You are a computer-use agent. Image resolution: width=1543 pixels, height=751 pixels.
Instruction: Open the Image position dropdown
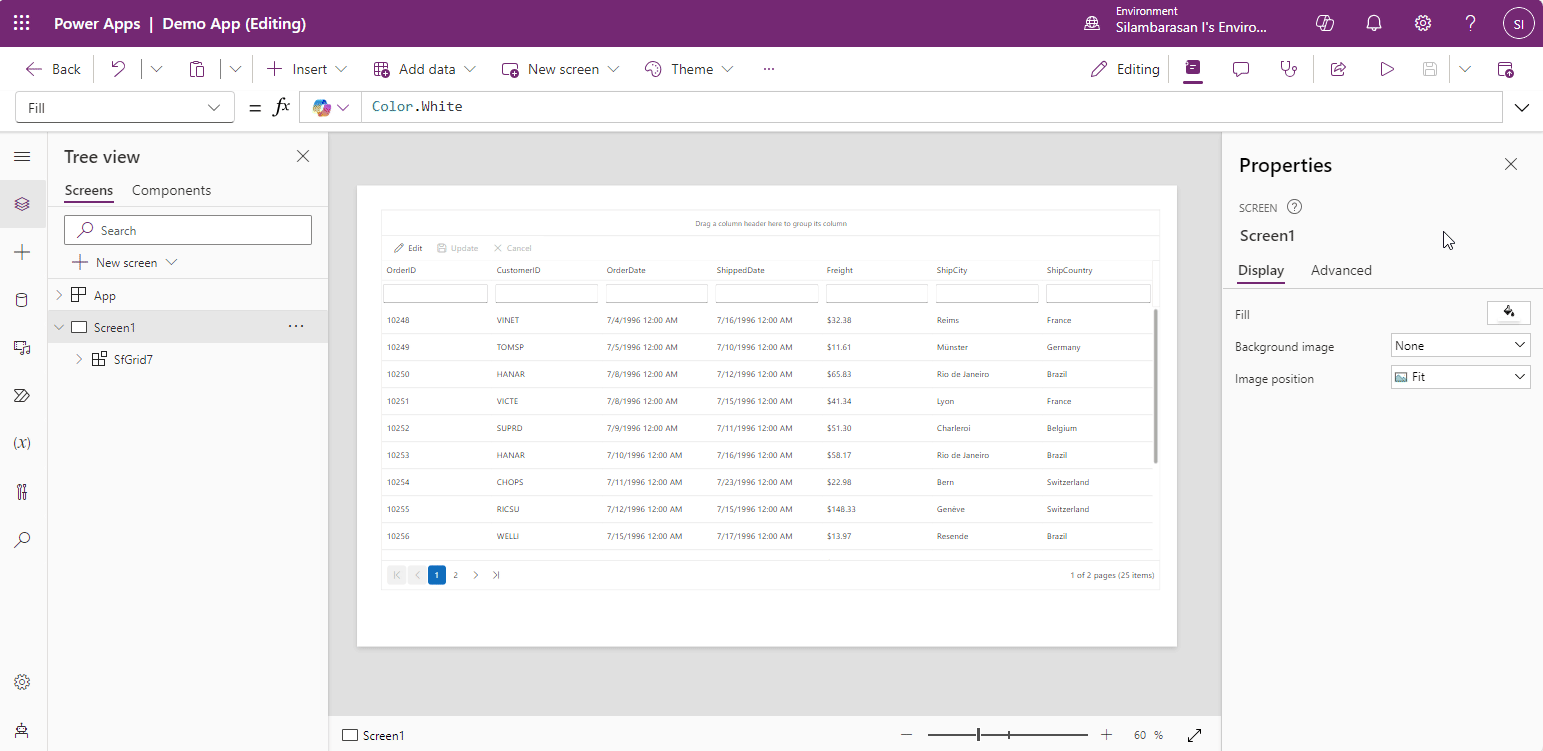[x=1460, y=377]
